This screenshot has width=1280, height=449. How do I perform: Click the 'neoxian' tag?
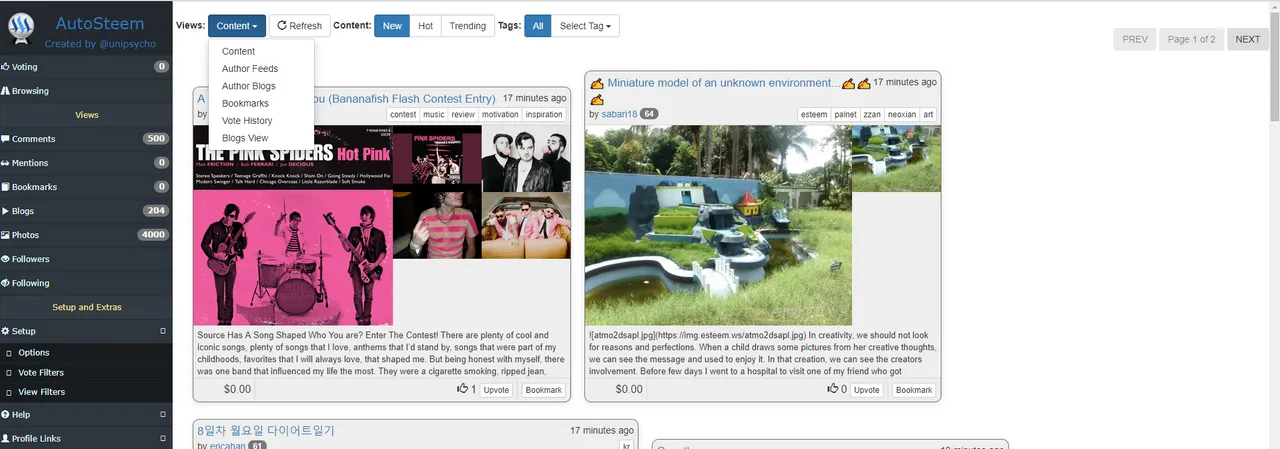pos(901,114)
